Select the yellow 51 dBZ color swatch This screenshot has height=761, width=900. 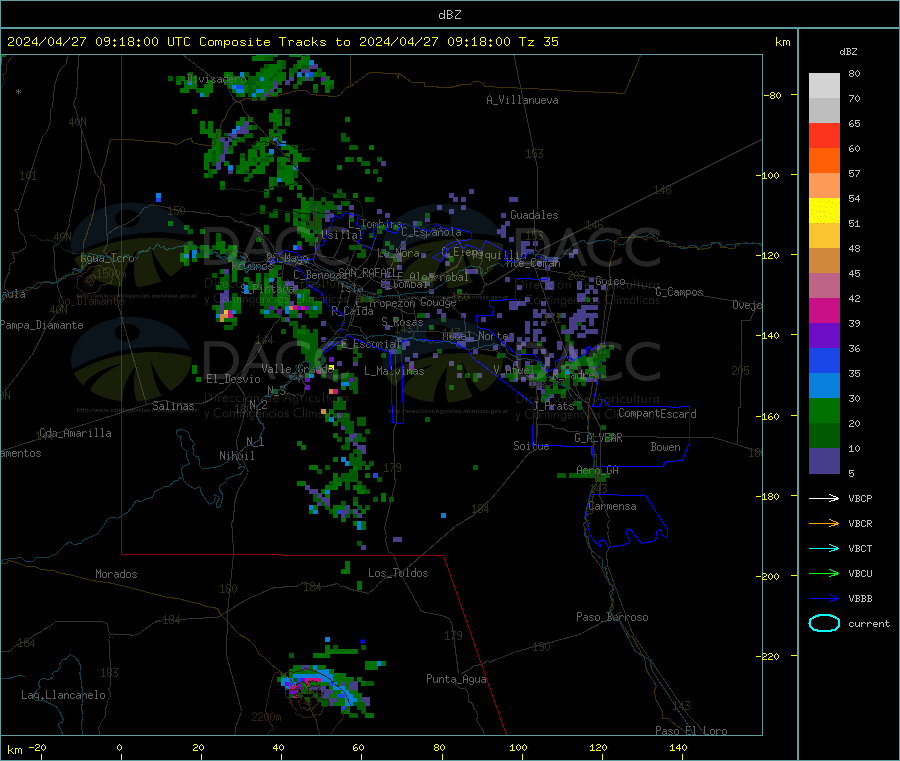pyautogui.click(x=824, y=211)
